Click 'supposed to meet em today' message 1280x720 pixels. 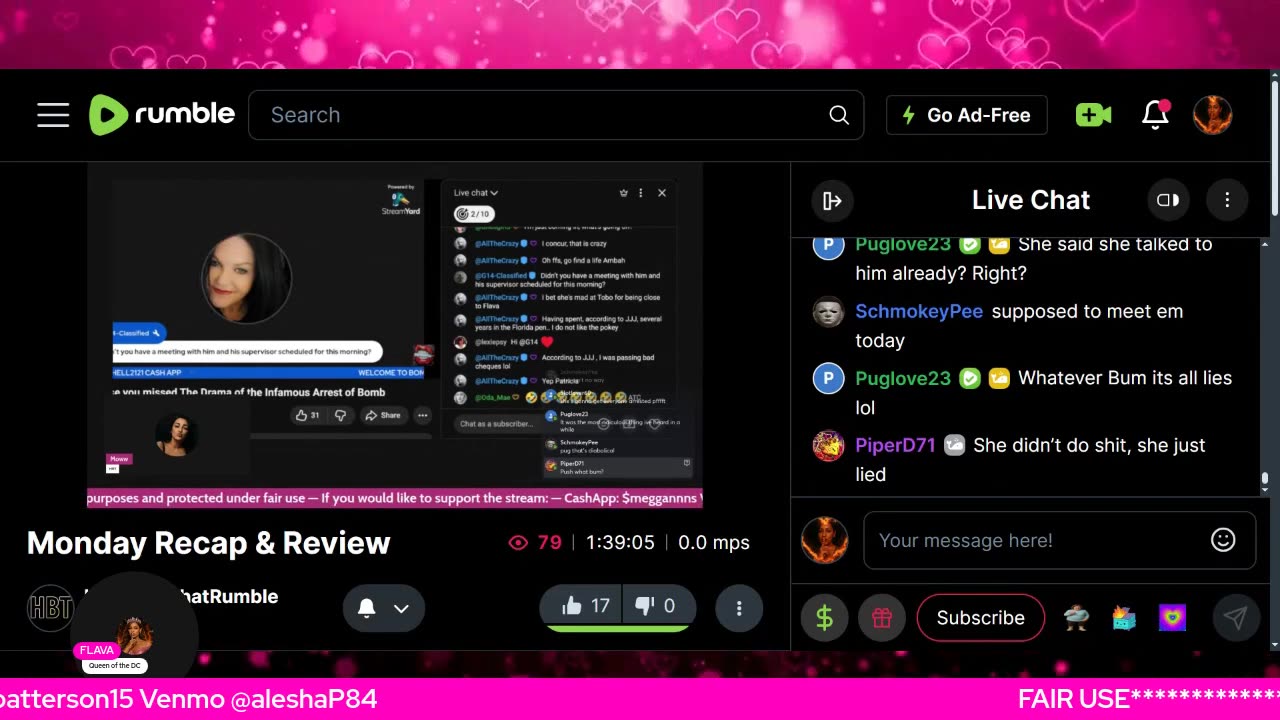tap(1019, 326)
